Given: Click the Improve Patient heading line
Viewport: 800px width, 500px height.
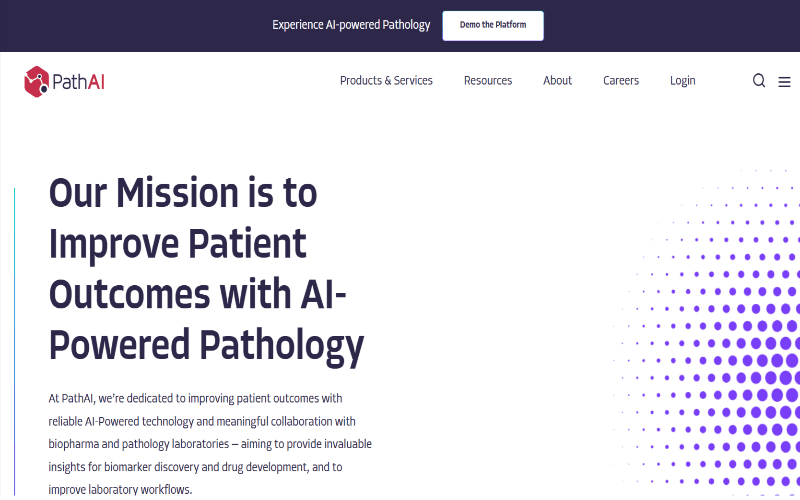Looking at the screenshot, I should click(178, 243).
